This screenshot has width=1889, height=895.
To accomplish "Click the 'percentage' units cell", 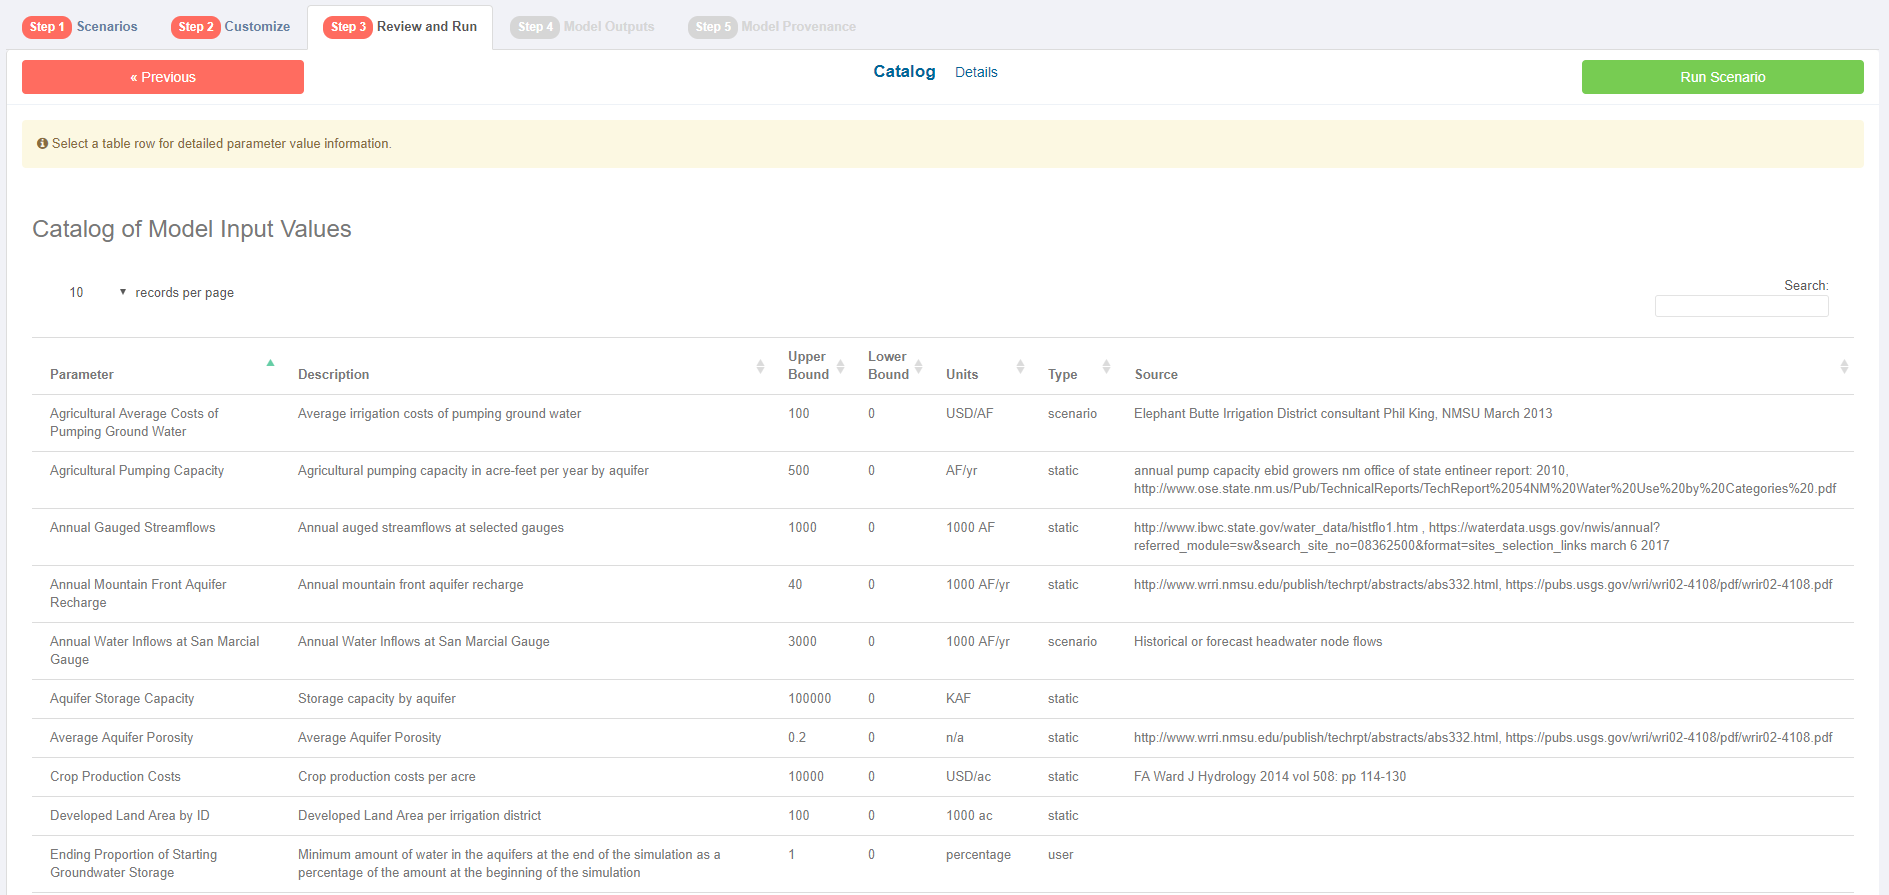I will coord(978,855).
